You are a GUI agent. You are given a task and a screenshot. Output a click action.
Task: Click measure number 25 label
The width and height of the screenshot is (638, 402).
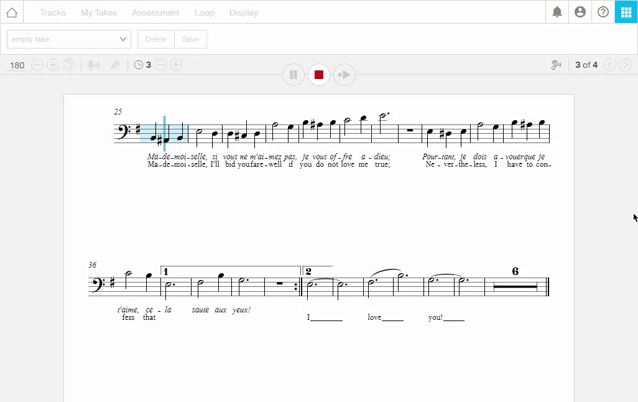pos(118,111)
